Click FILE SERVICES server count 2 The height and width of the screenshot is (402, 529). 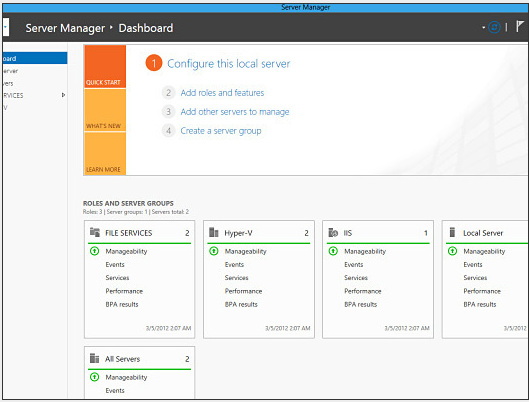tap(187, 233)
